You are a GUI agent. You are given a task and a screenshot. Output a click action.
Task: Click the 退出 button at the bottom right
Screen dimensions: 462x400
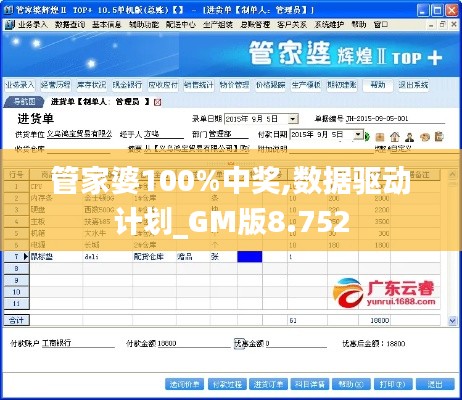(x=435, y=384)
